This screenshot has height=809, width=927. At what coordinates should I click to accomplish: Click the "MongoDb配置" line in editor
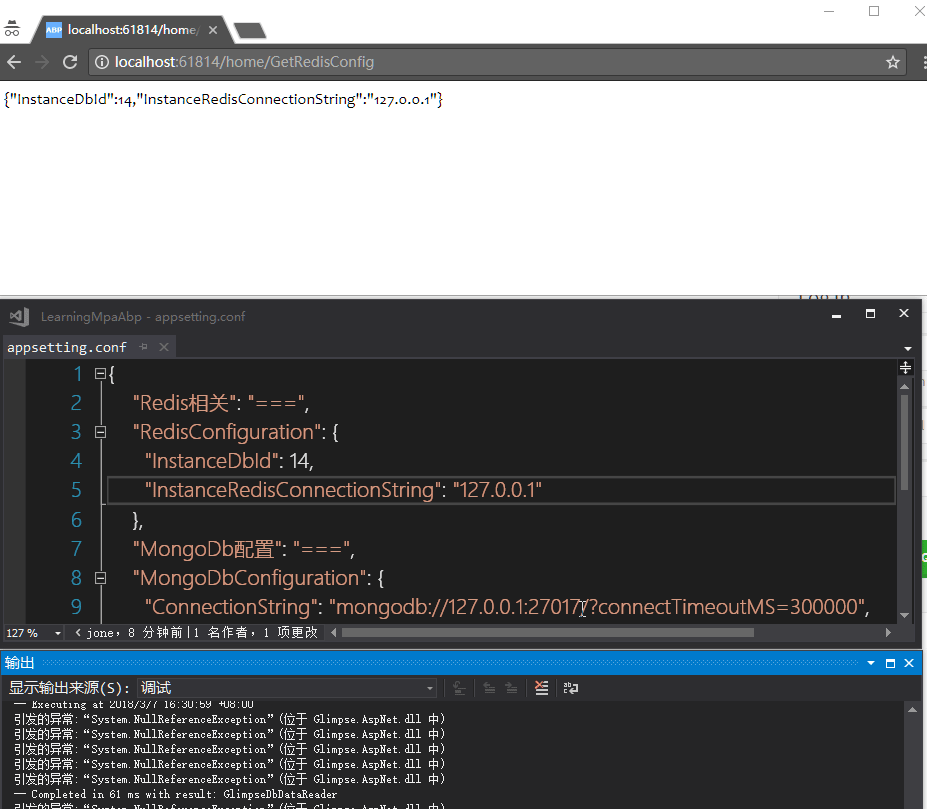click(244, 549)
